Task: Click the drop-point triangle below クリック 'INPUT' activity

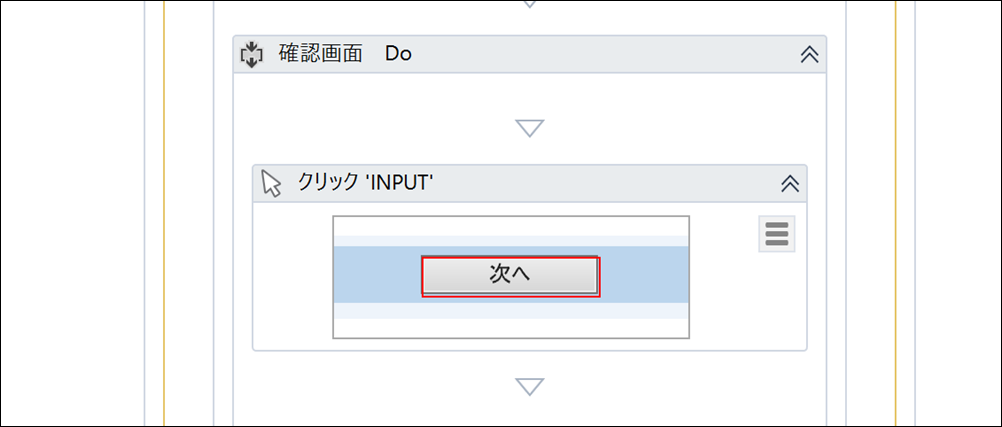Action: (529, 386)
